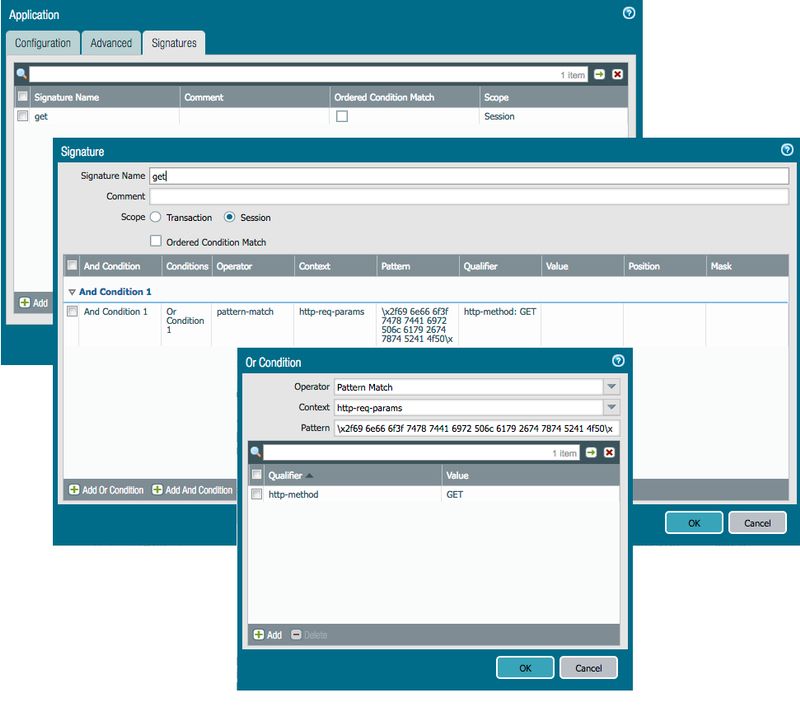Select 'http-method' qualifier row text
The image size is (800, 705).
coord(293,494)
